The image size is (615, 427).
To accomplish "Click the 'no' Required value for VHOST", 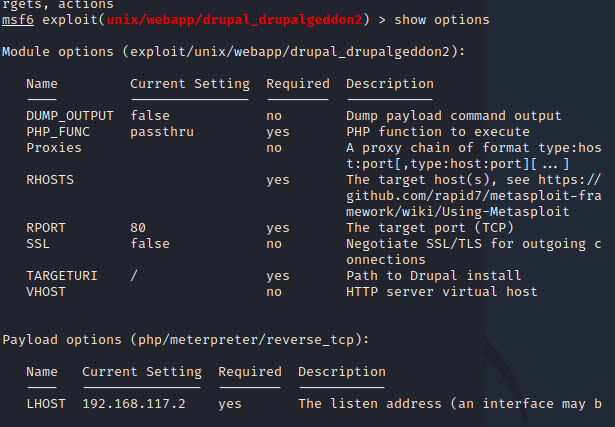I will coord(274,292).
